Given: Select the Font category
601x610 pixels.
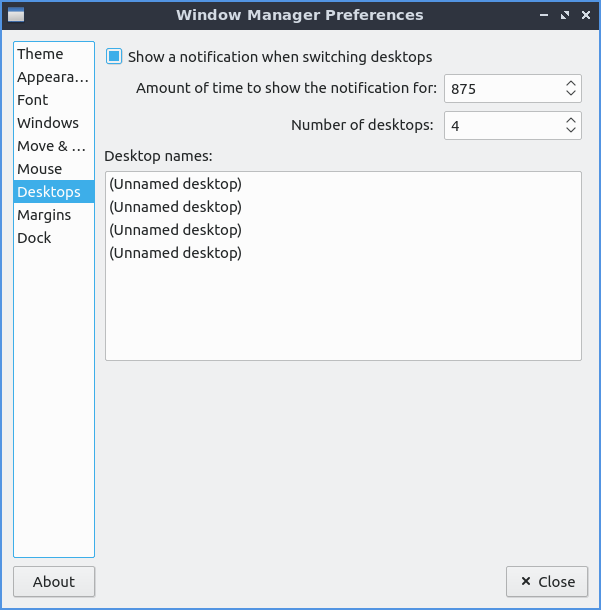Looking at the screenshot, I should pos(33,100).
